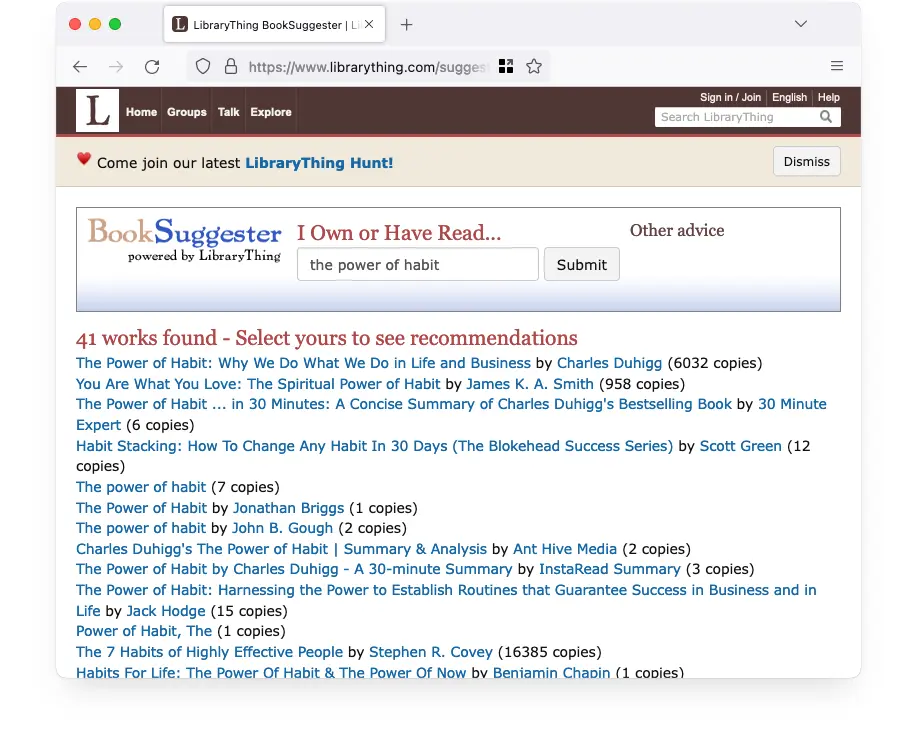Open author Ant Hive Media link
Screen dimensions: 917x752
click(565, 549)
